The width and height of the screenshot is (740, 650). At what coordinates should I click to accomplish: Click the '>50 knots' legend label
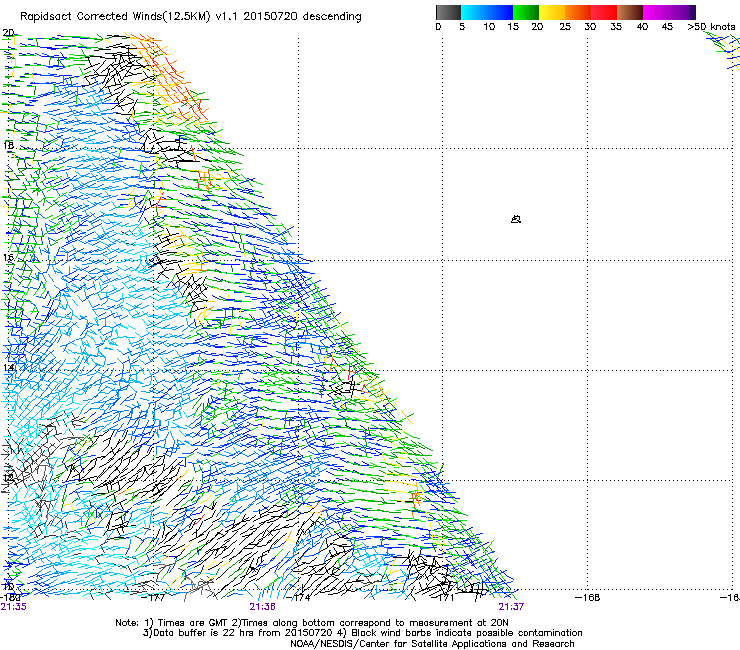click(711, 27)
